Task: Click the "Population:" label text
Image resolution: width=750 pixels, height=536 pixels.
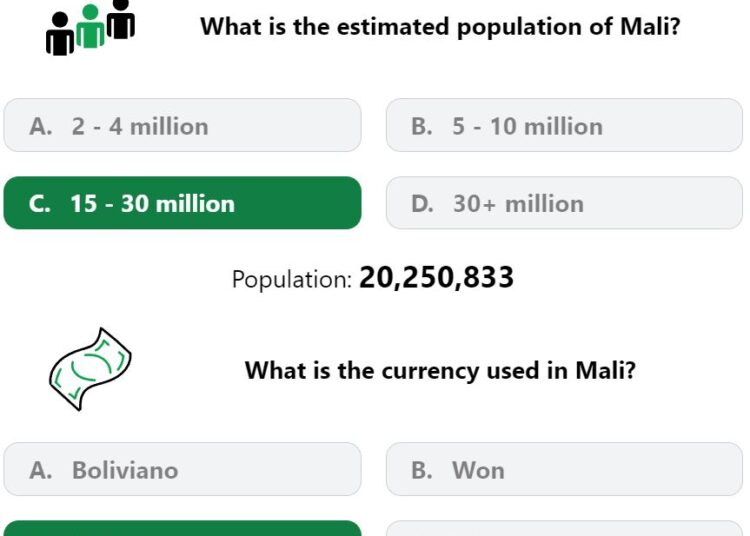Action: [292, 279]
